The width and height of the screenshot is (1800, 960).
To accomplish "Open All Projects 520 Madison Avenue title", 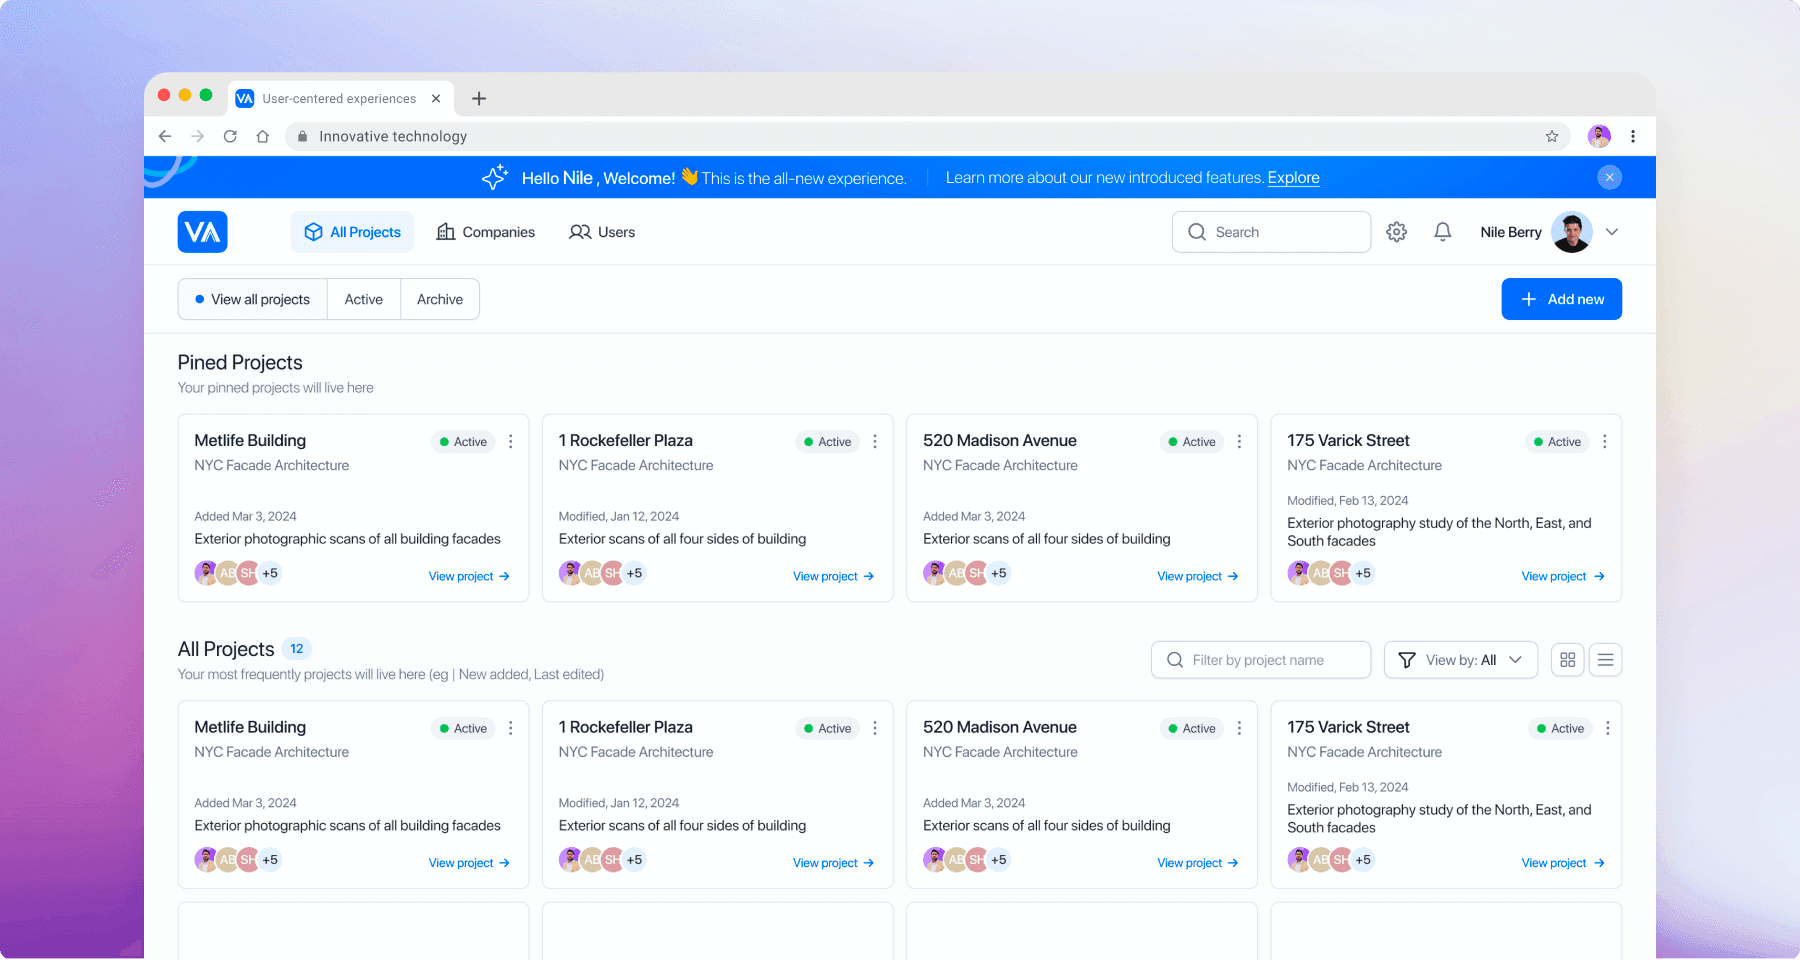I will point(1000,727).
